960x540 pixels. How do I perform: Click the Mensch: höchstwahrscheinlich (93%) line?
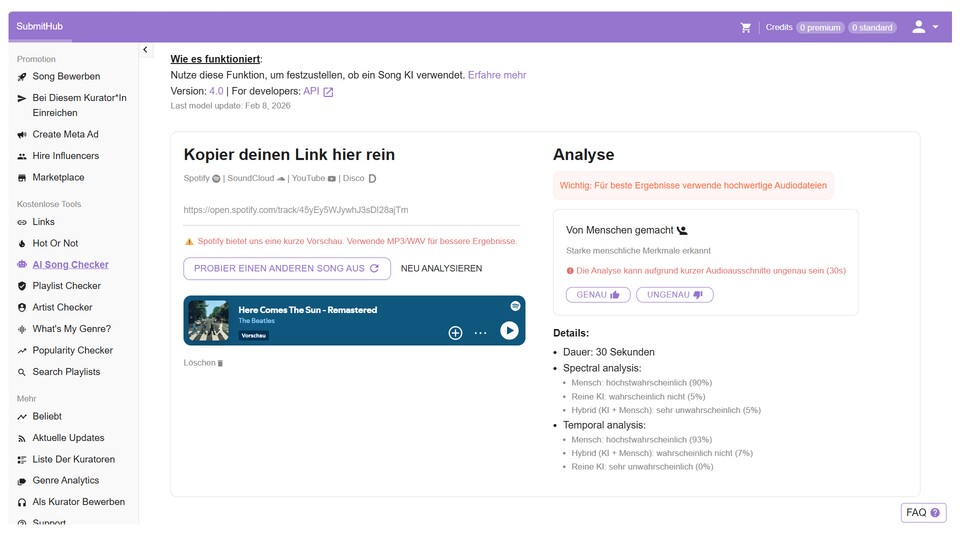pos(641,440)
